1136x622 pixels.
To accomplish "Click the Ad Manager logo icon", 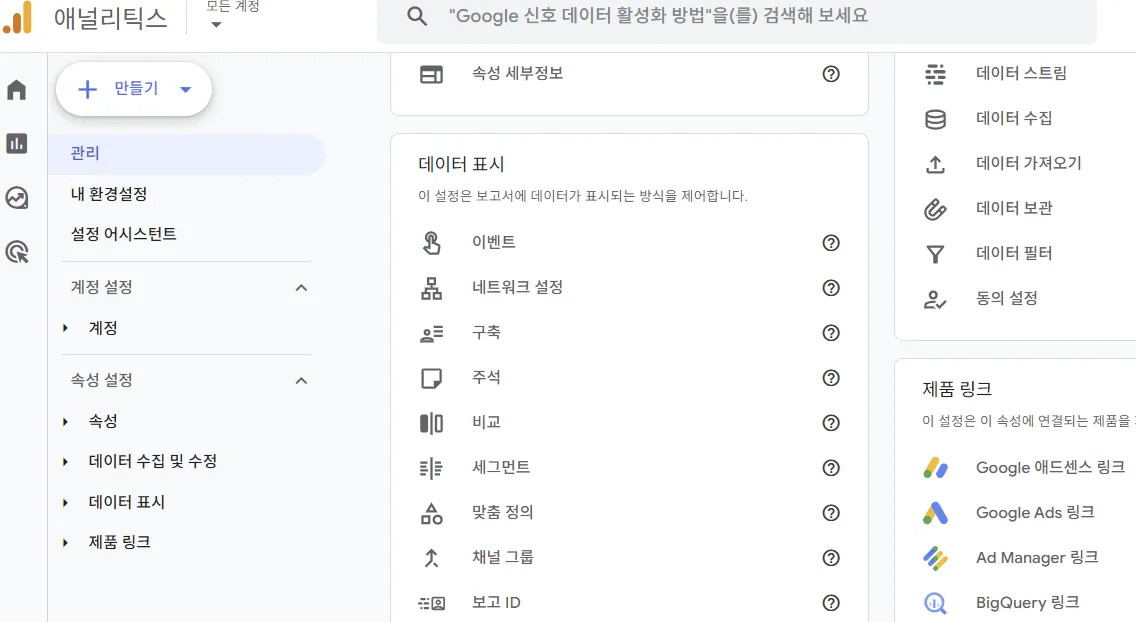I will (935, 558).
